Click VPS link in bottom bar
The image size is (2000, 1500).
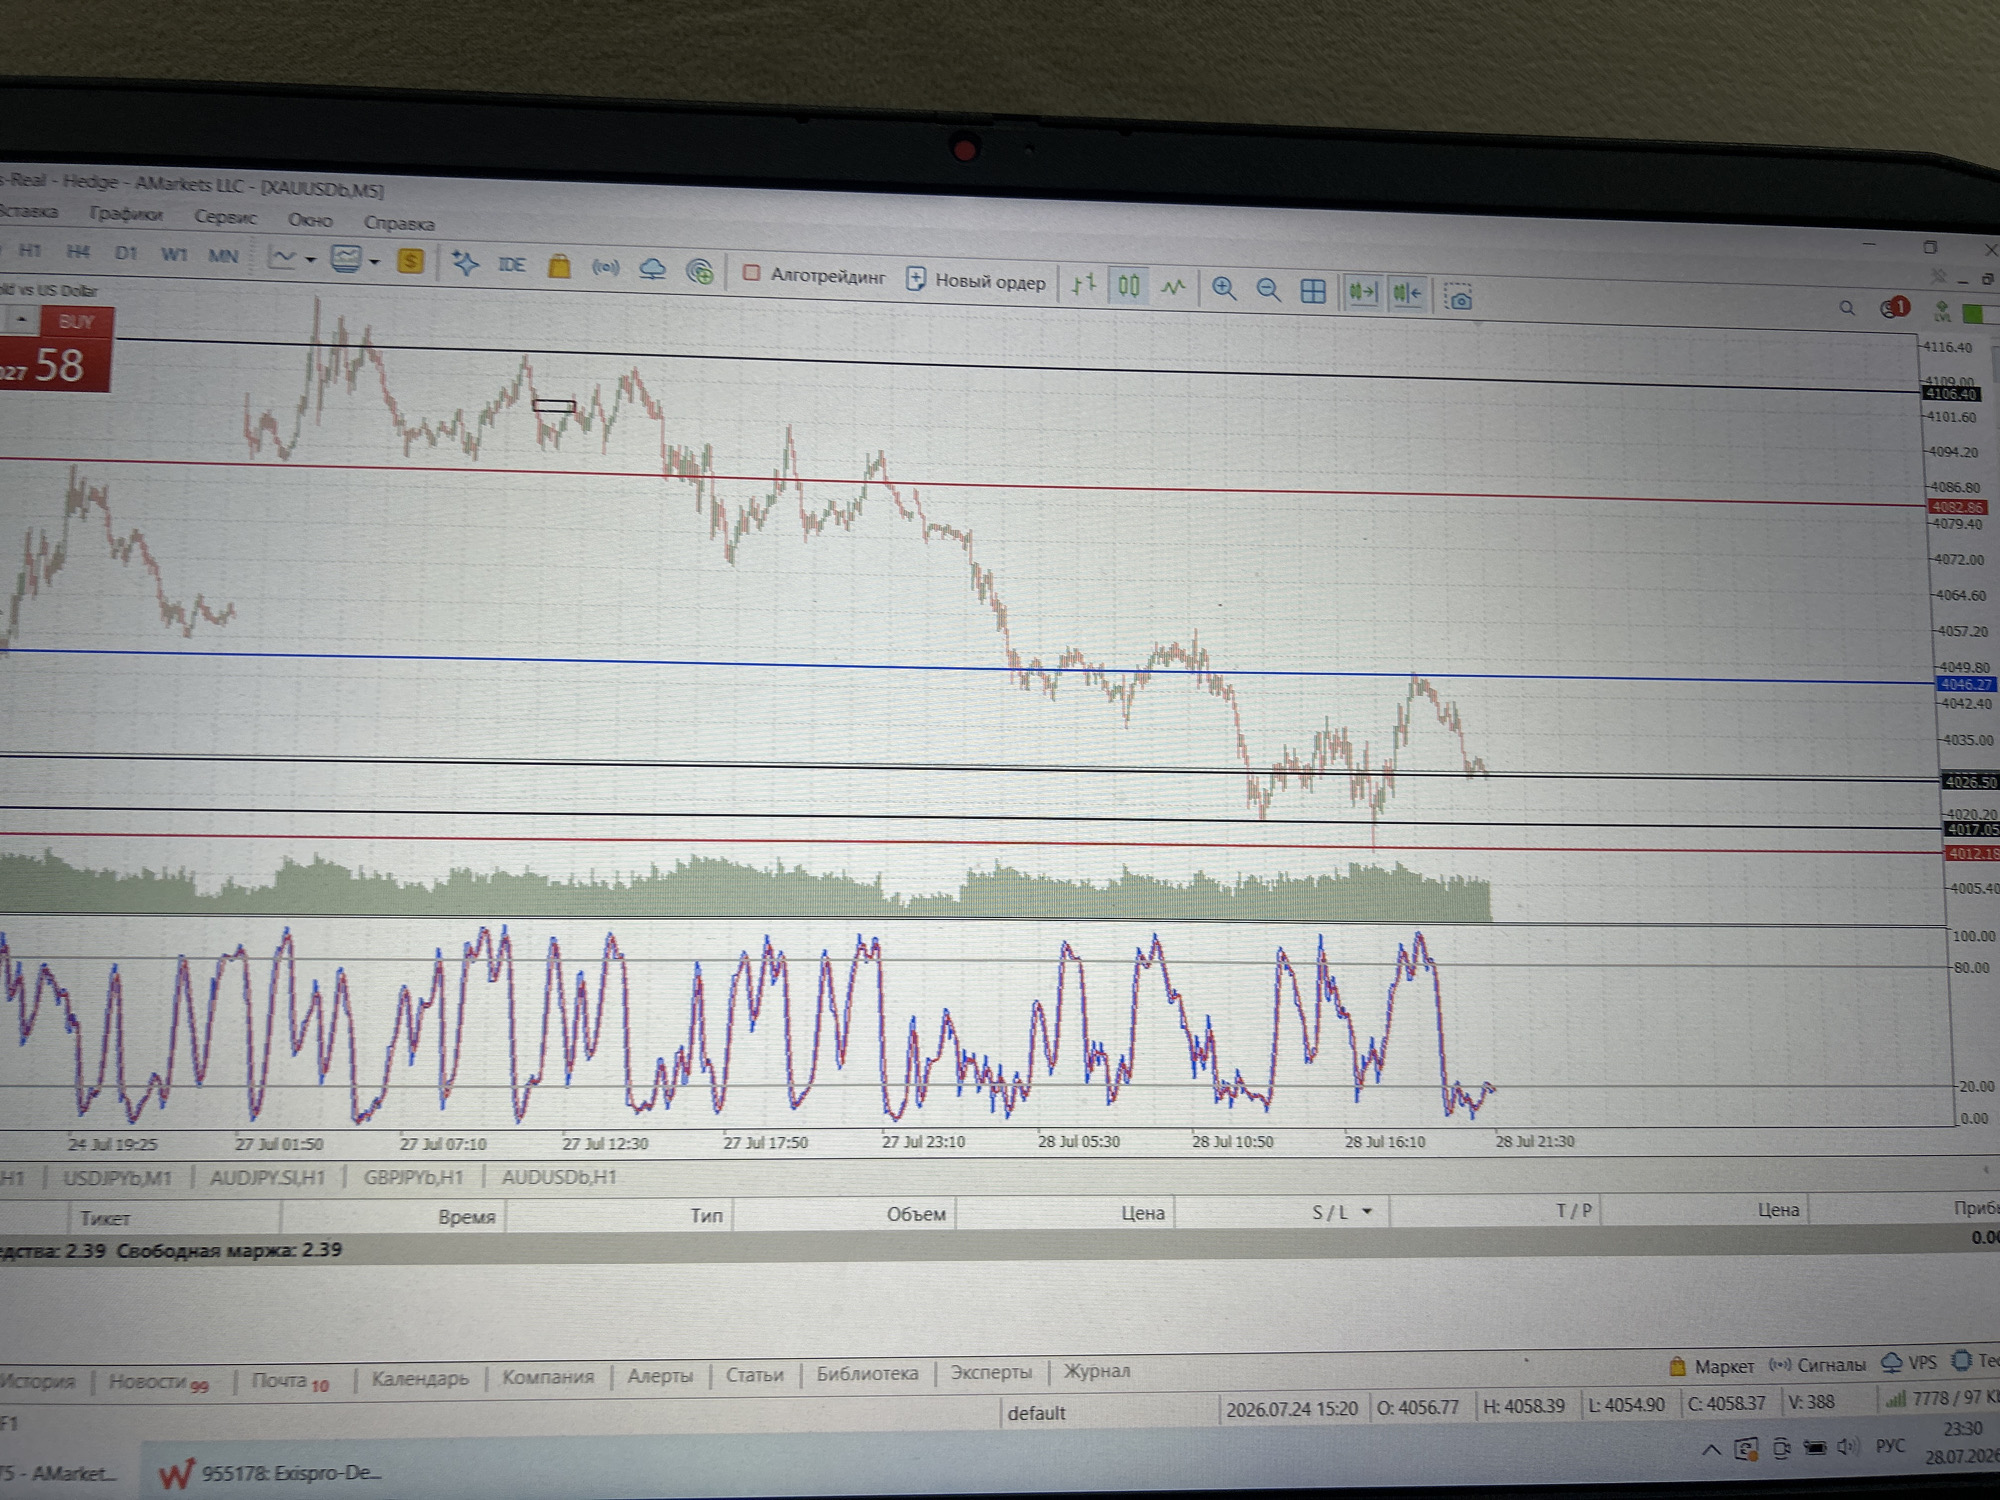pyautogui.click(x=1909, y=1363)
